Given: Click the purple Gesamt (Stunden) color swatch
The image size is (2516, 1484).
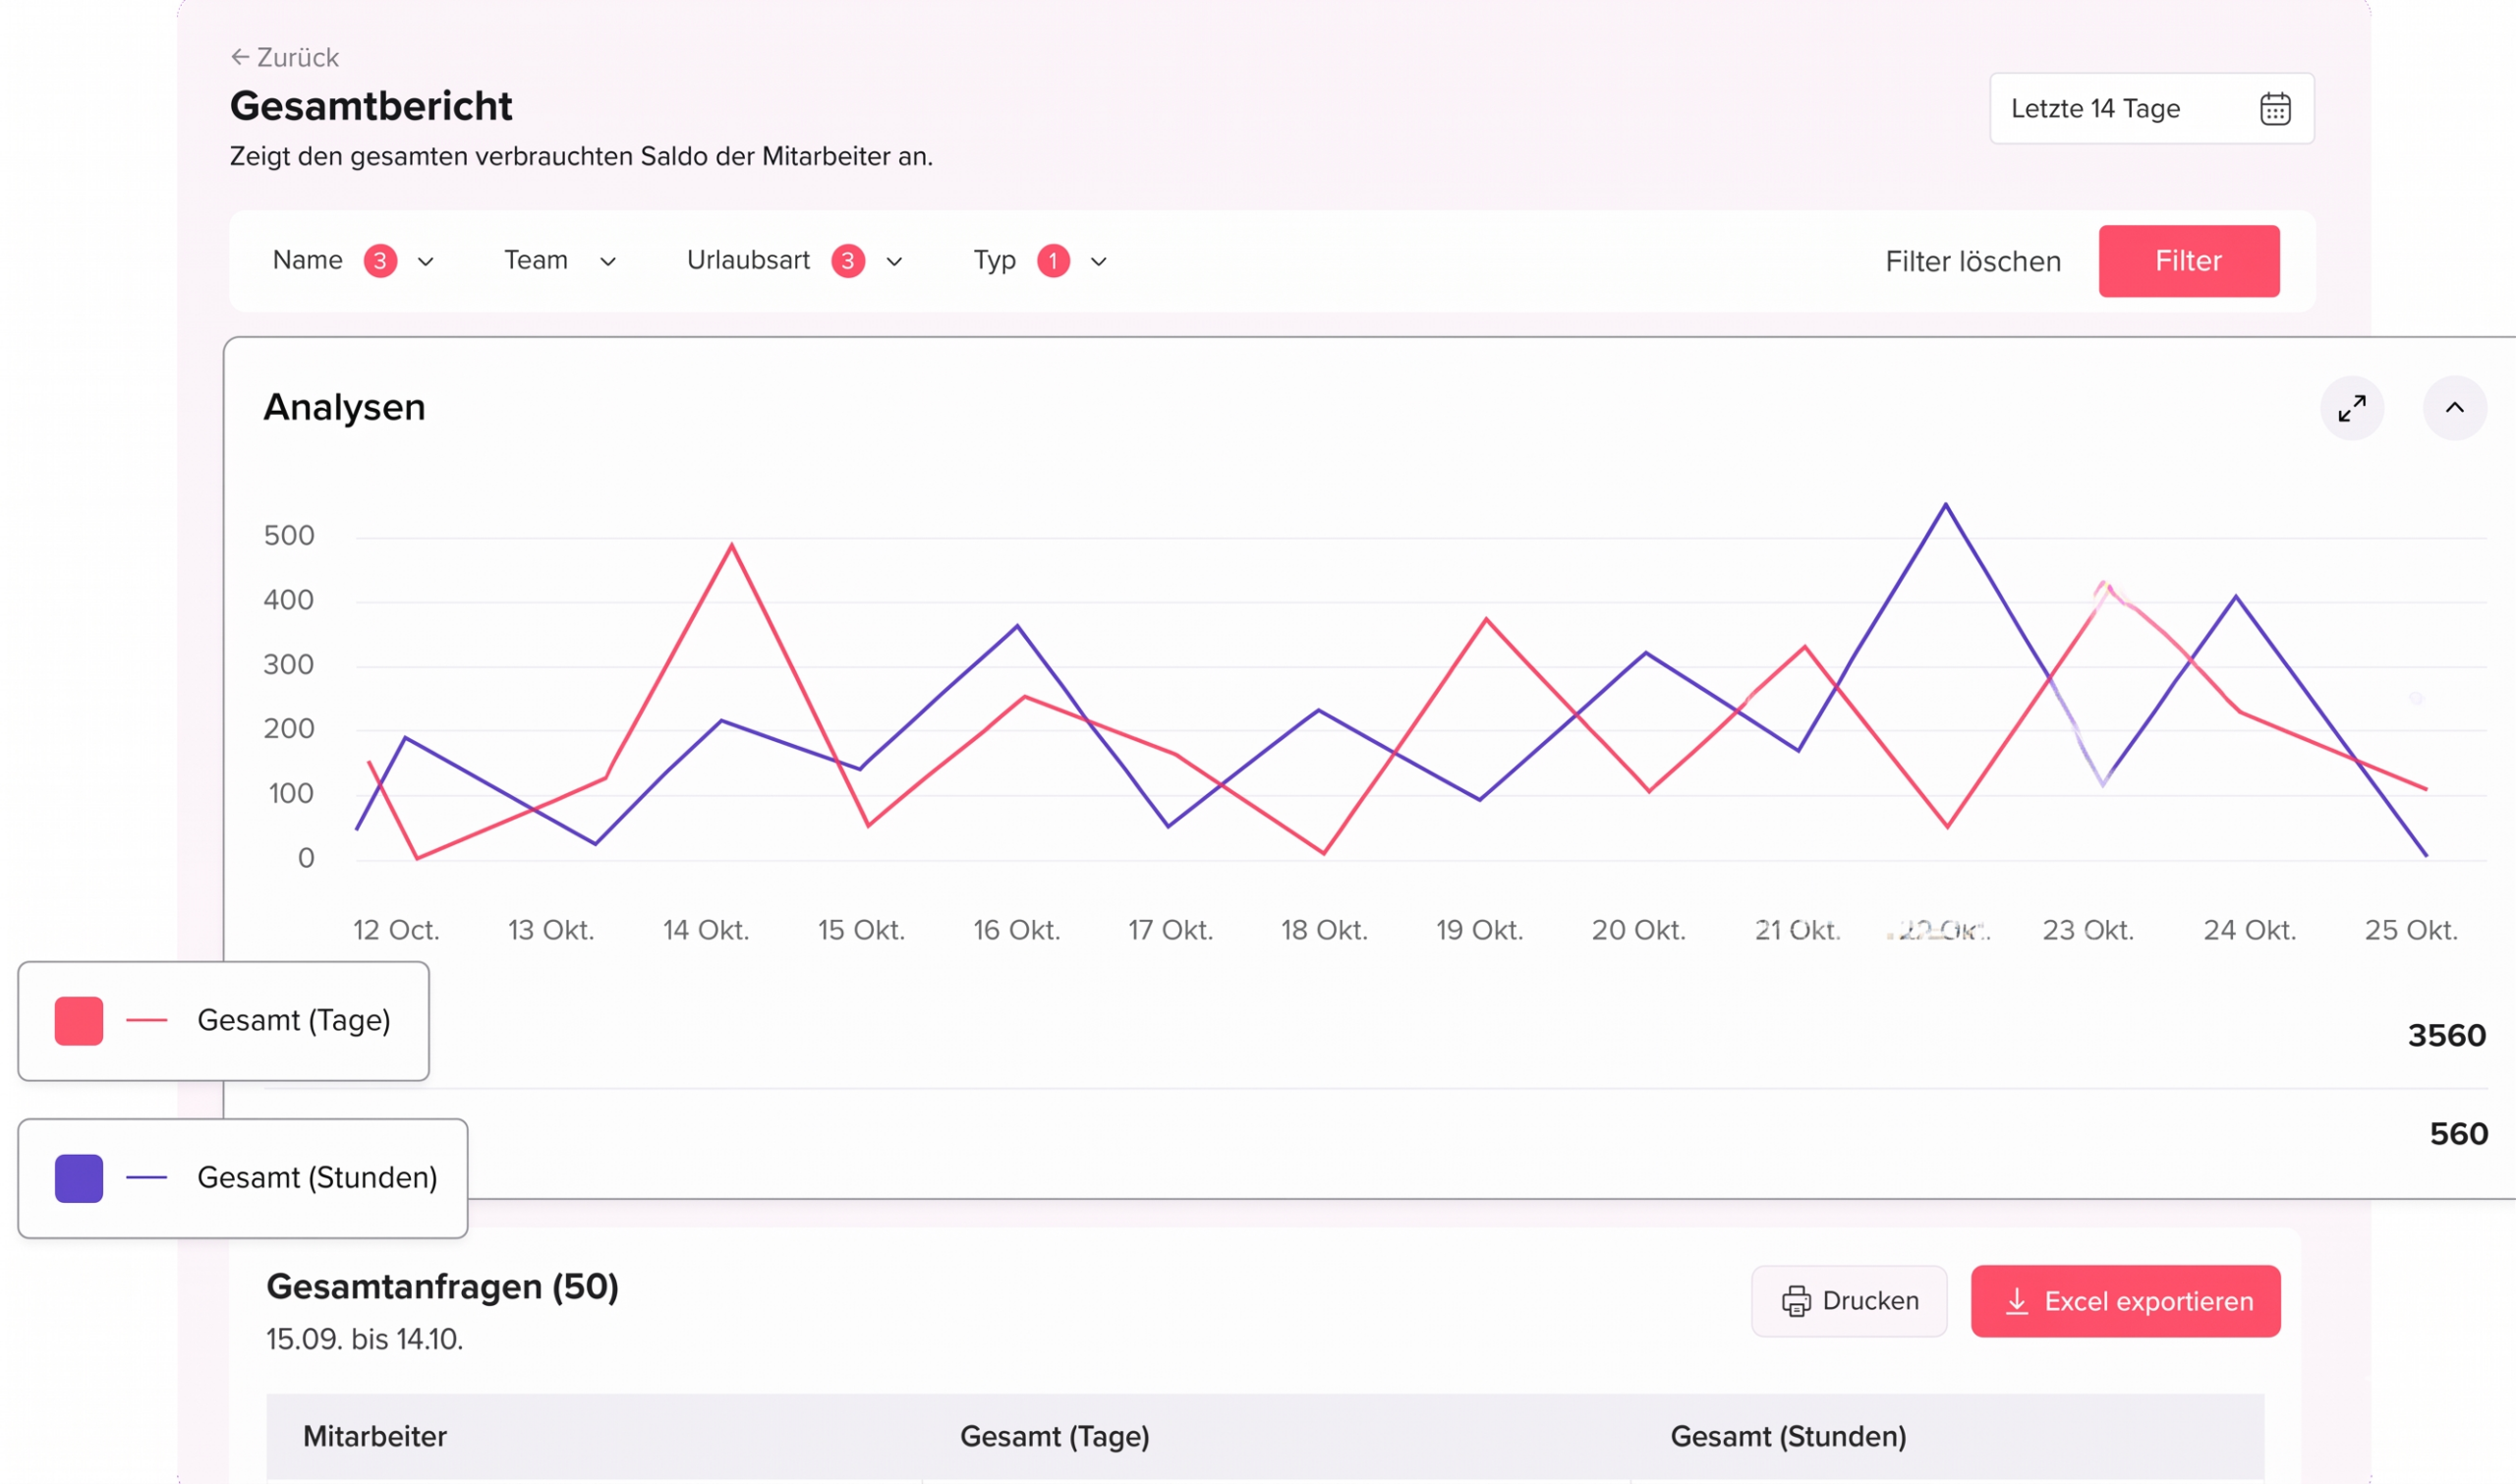Looking at the screenshot, I should [79, 1178].
